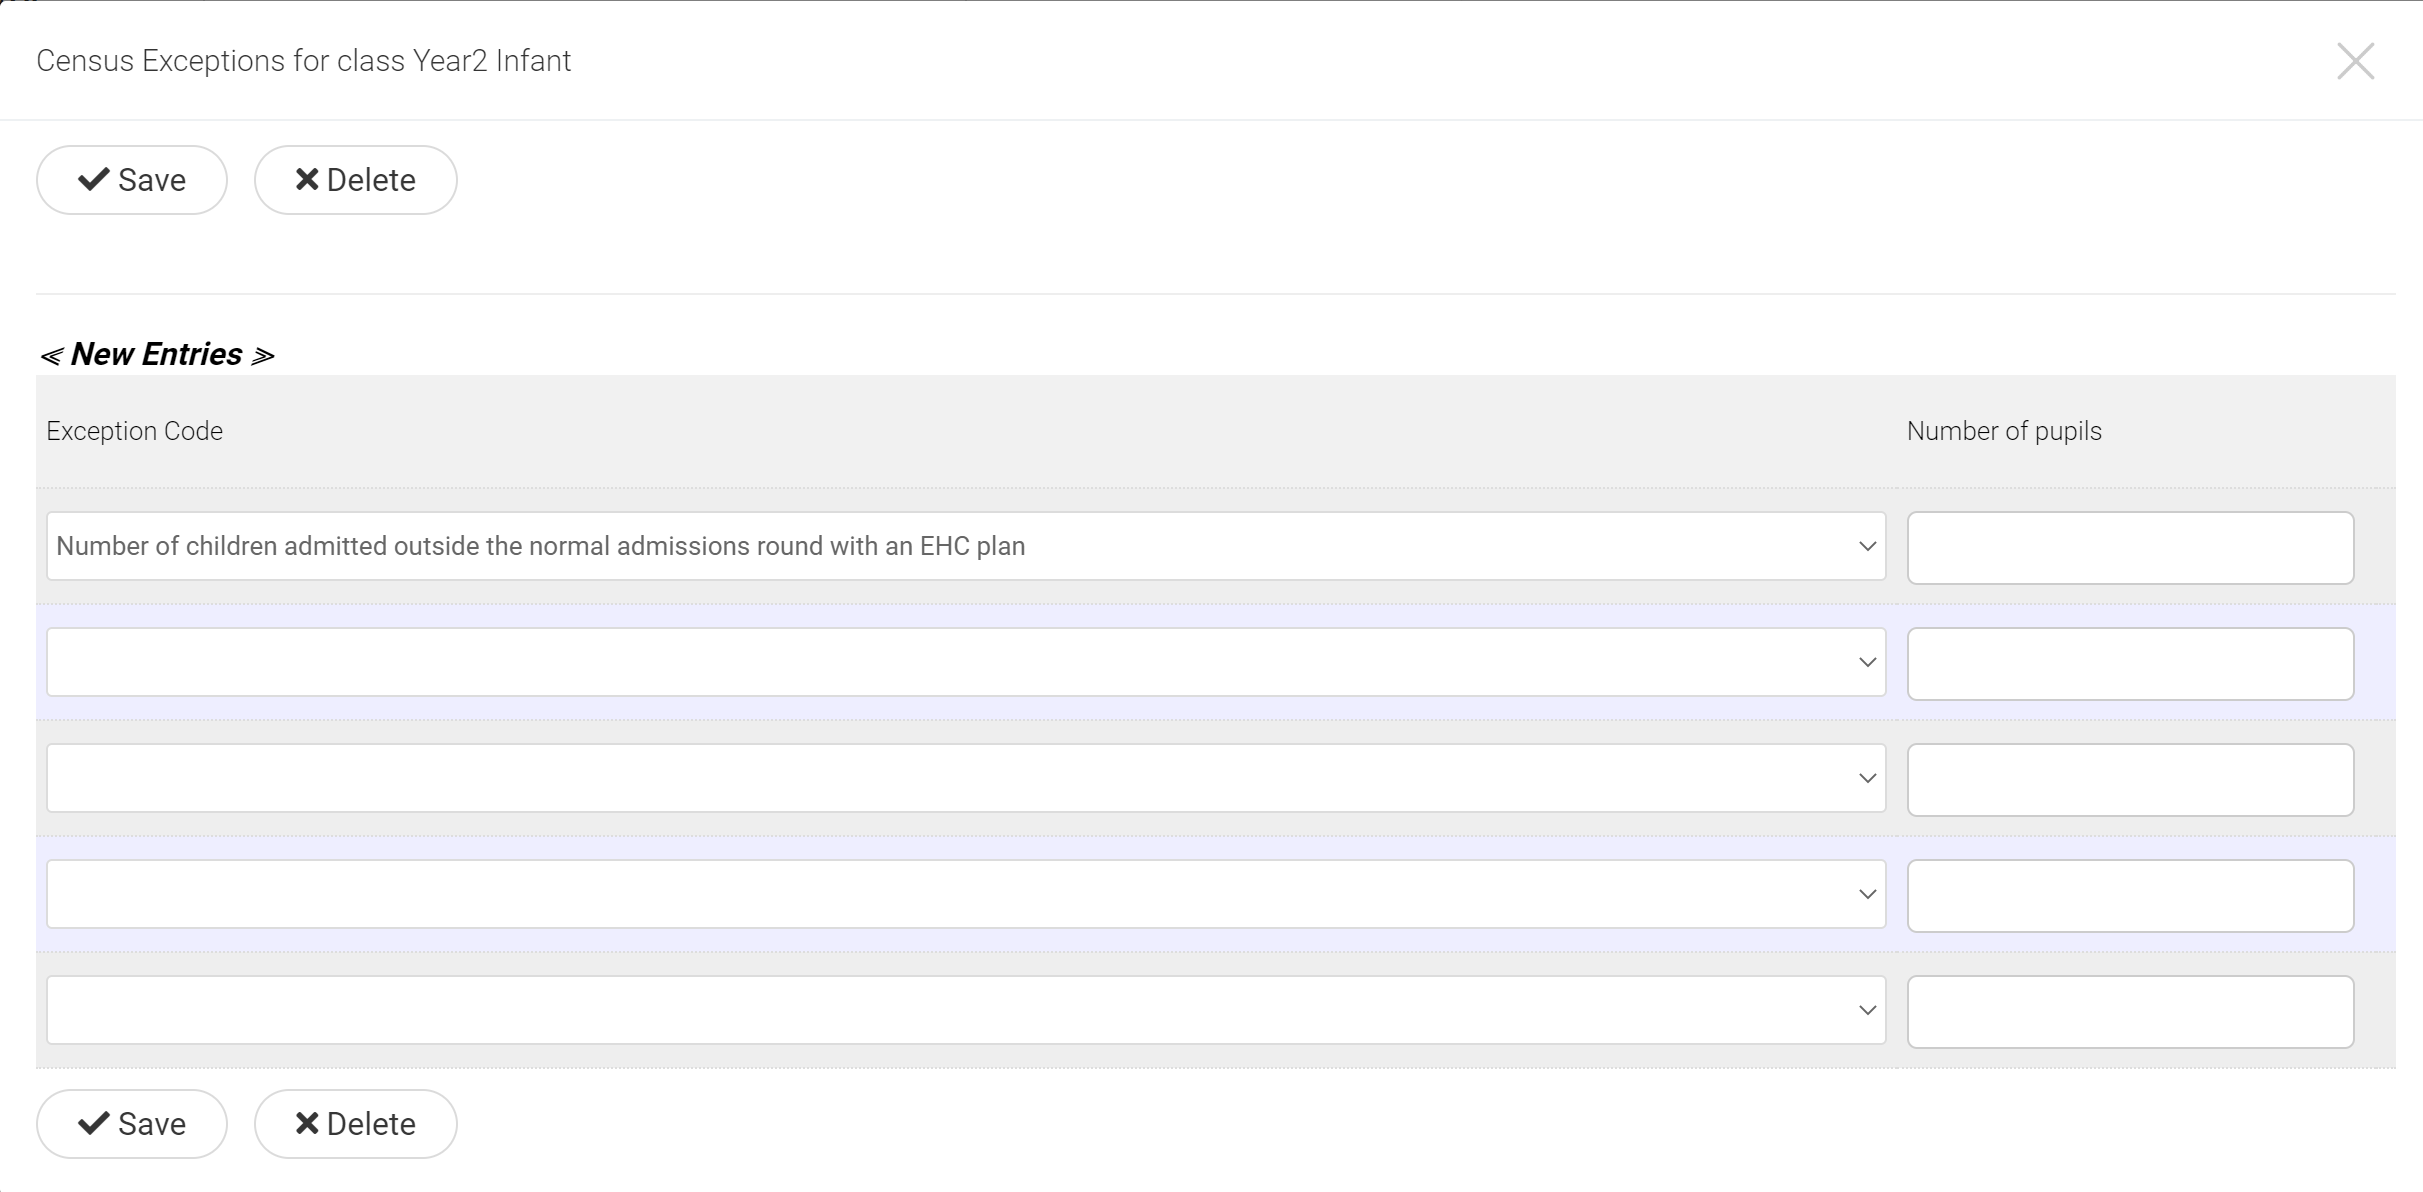
Task: Close the Census Exceptions dialog
Action: pyautogui.click(x=2355, y=61)
